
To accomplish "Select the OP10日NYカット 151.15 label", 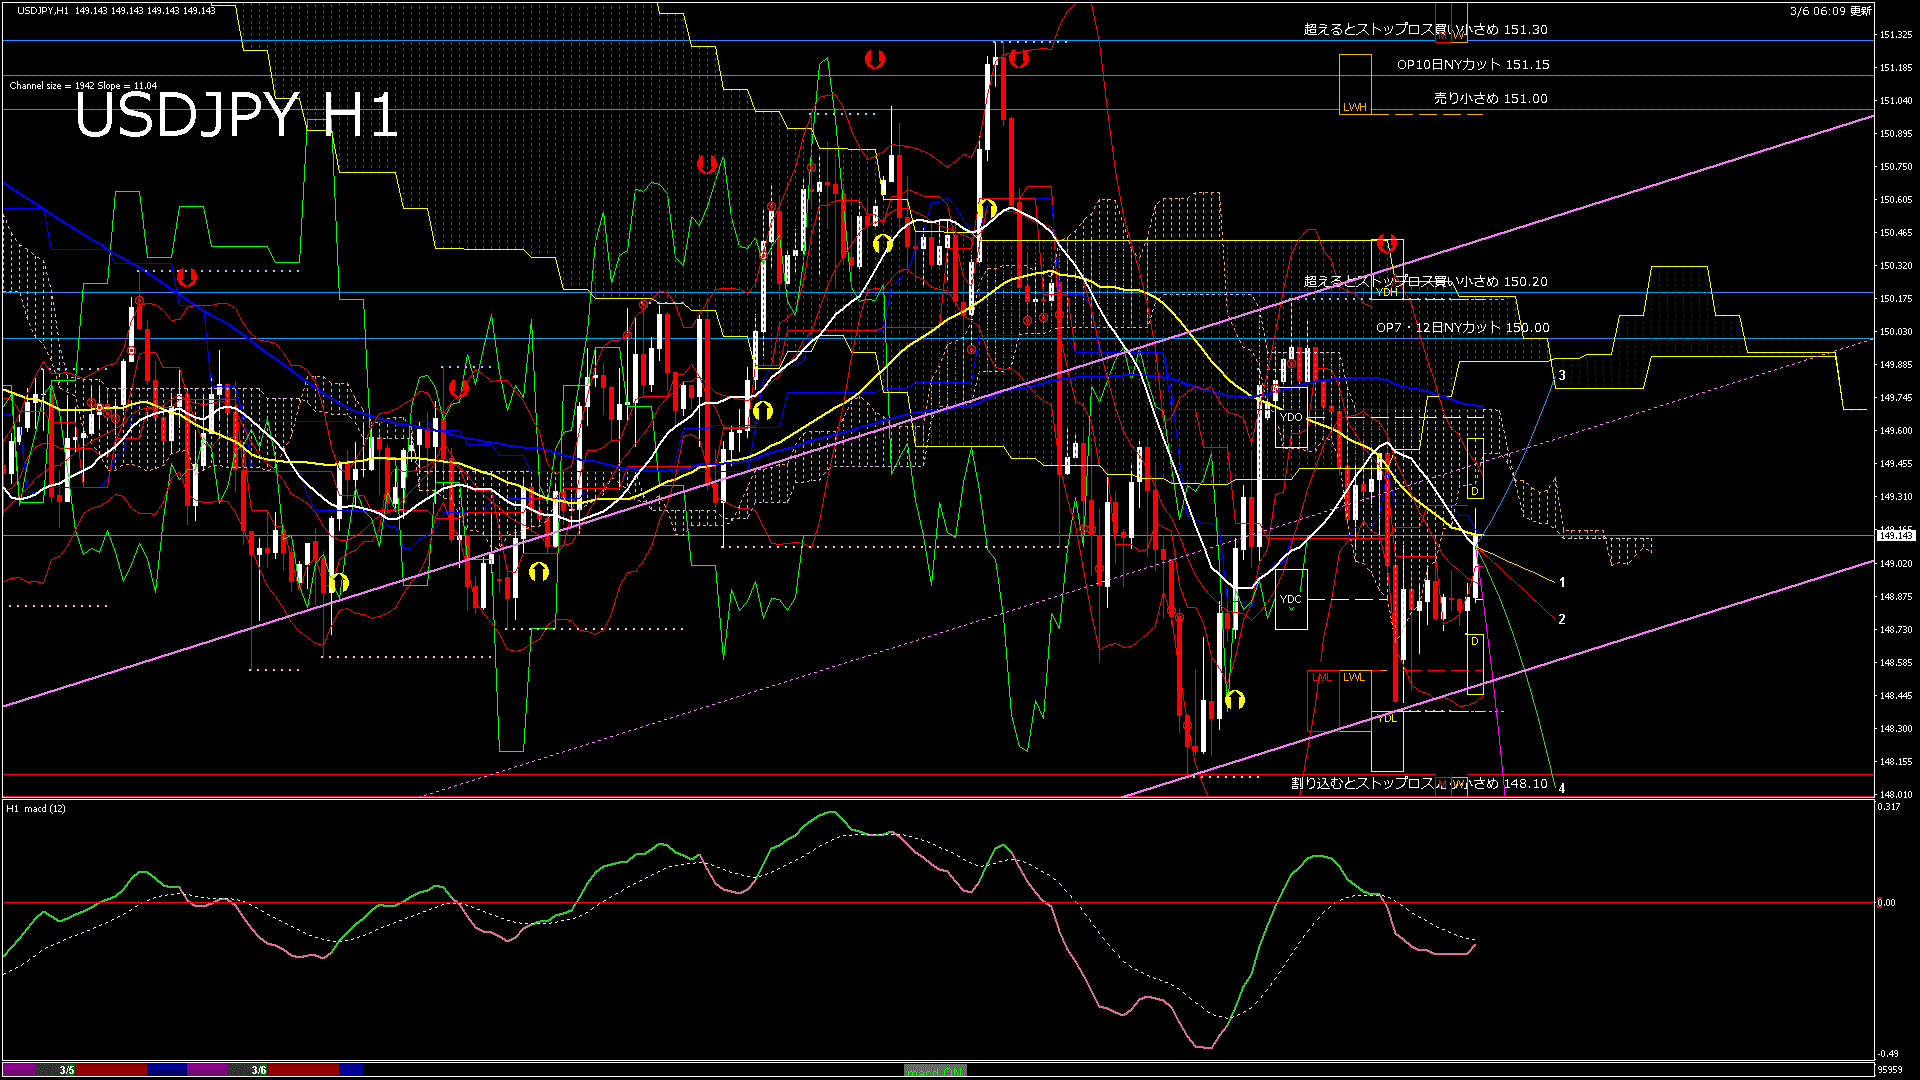I will (1473, 64).
